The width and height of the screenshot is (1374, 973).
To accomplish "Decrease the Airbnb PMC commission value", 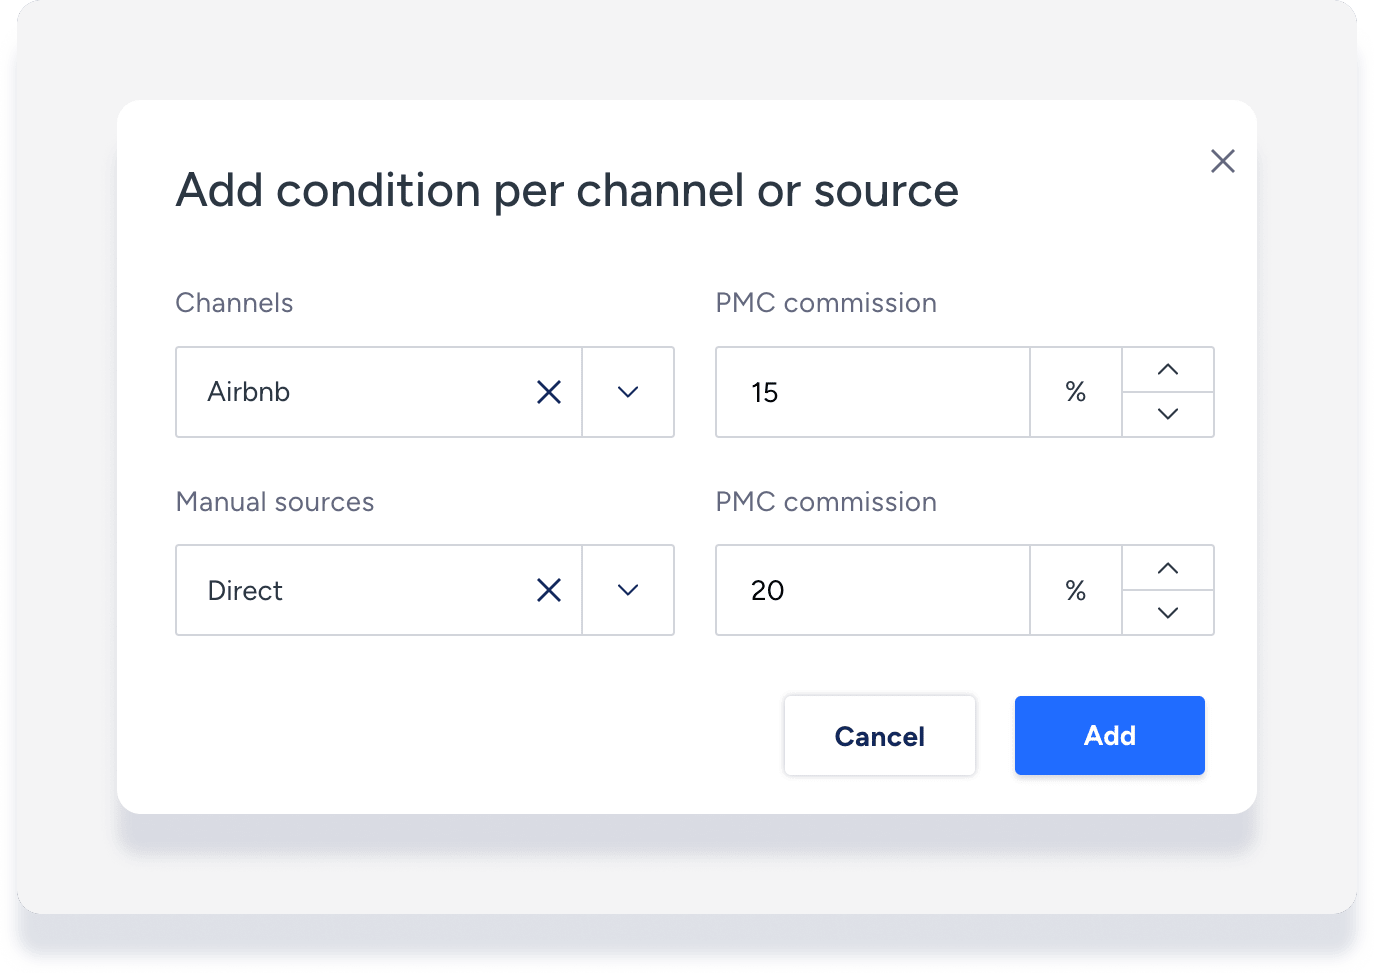I will pos(1167,414).
